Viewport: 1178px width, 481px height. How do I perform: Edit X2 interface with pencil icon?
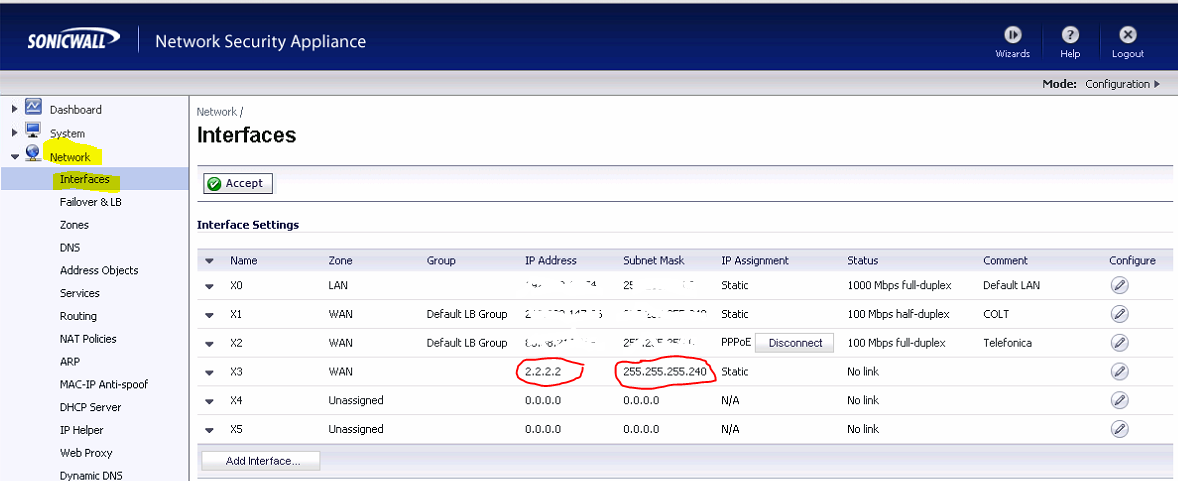coord(1119,343)
